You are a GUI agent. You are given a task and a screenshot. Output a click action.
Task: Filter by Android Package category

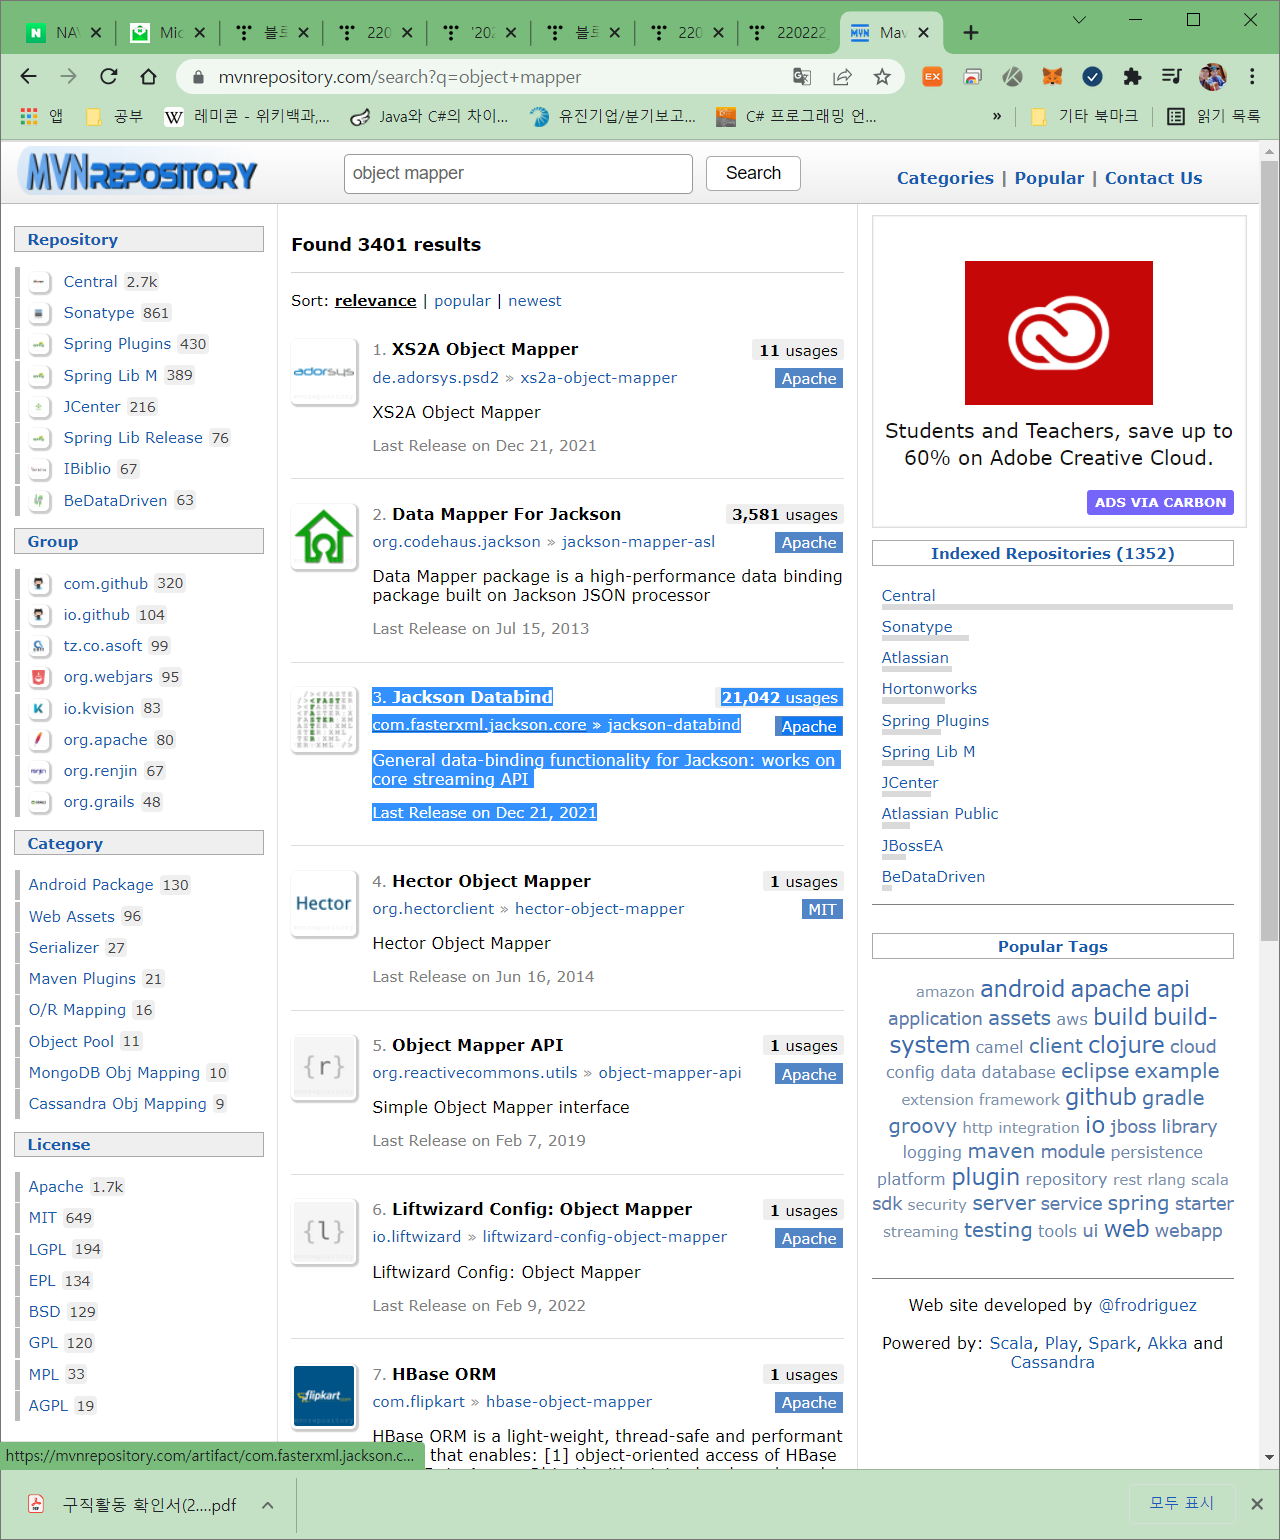pos(91,885)
